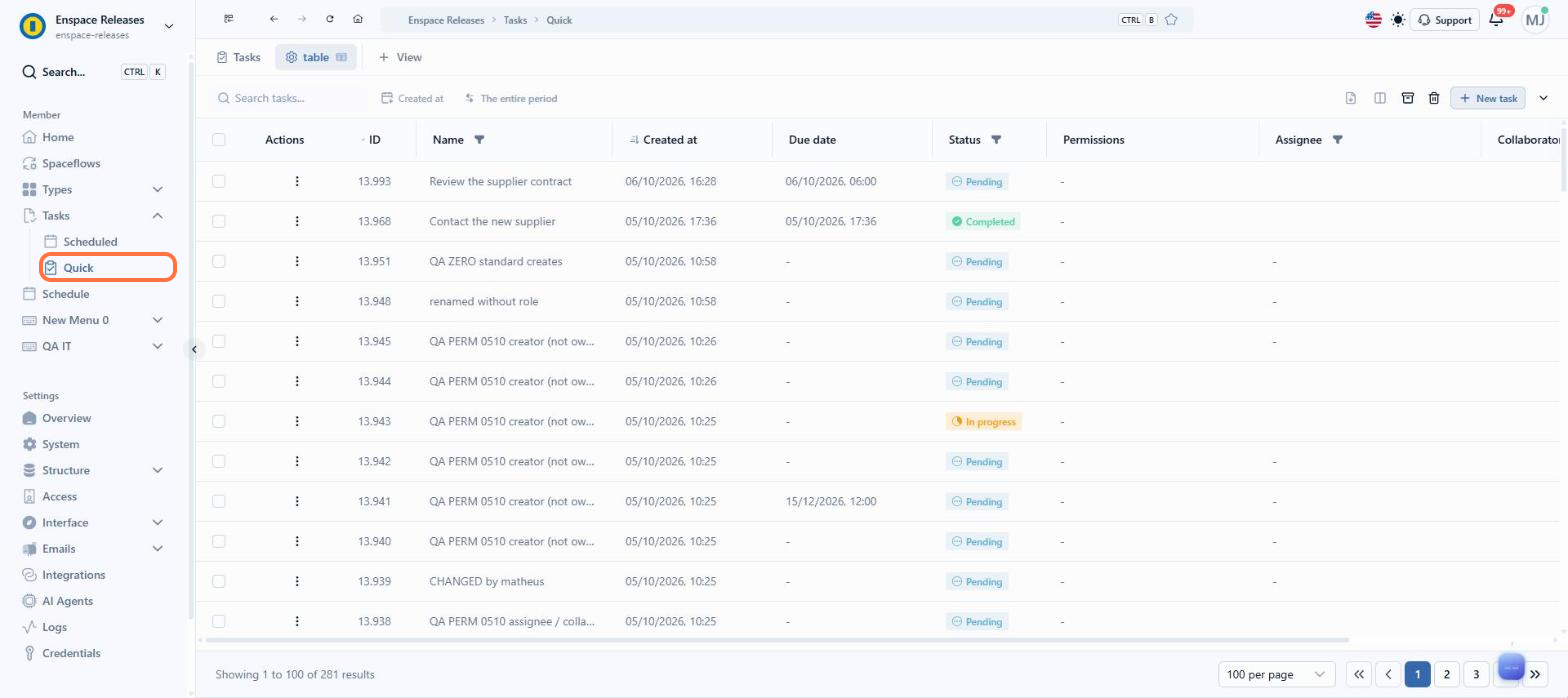This screenshot has height=698, width=1568.
Task: Select all rows with header checkbox
Action: (x=219, y=140)
